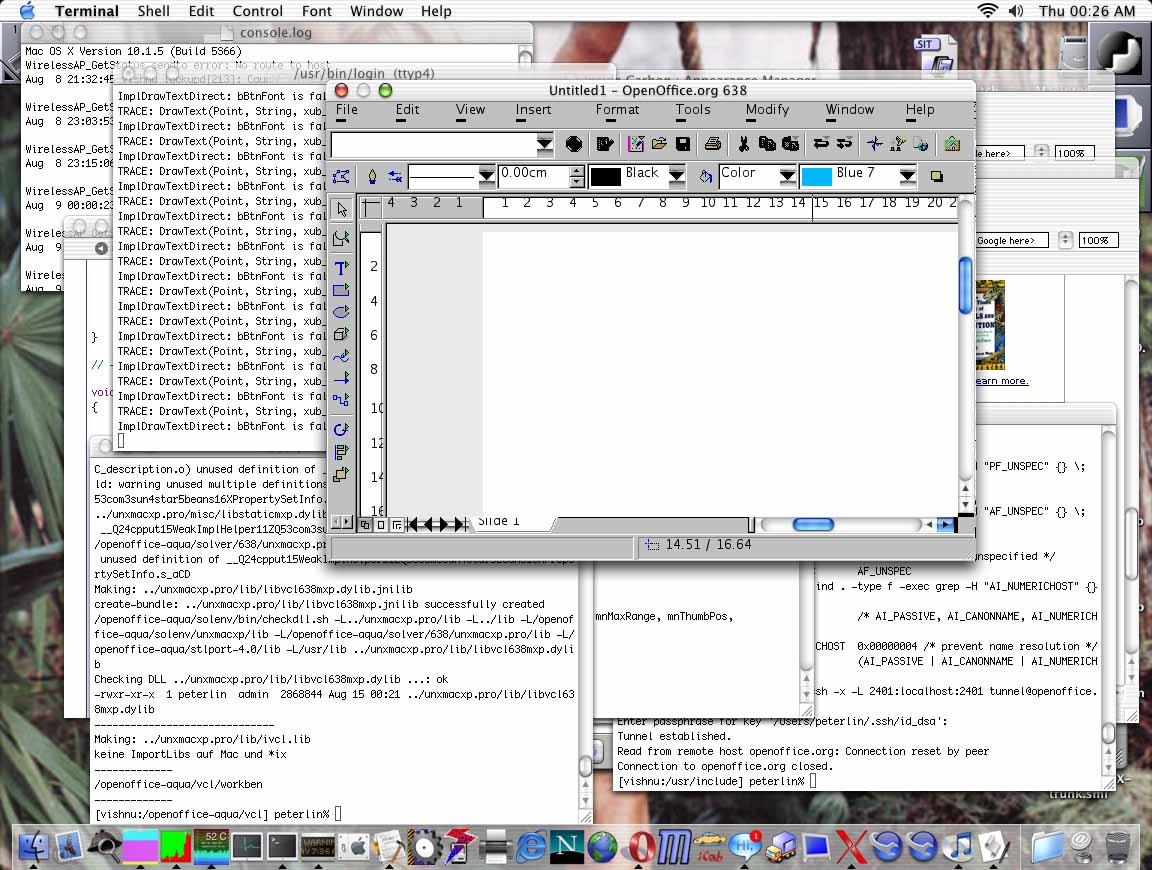The image size is (1152, 870).
Task: Click the horizontal scrollbar thumb
Action: click(x=813, y=524)
